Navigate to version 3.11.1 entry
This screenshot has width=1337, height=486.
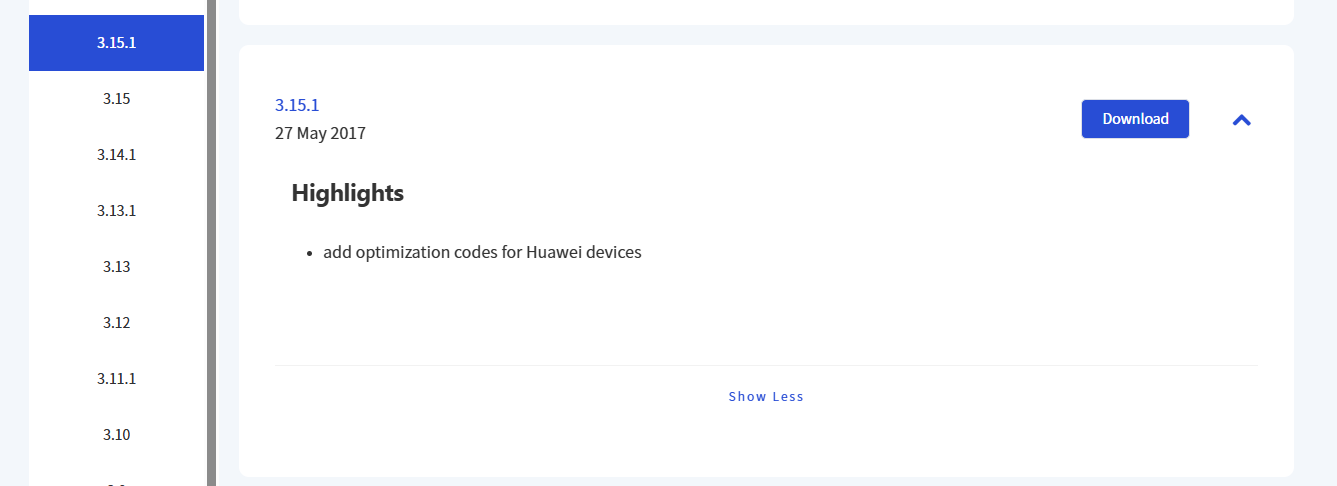116,379
